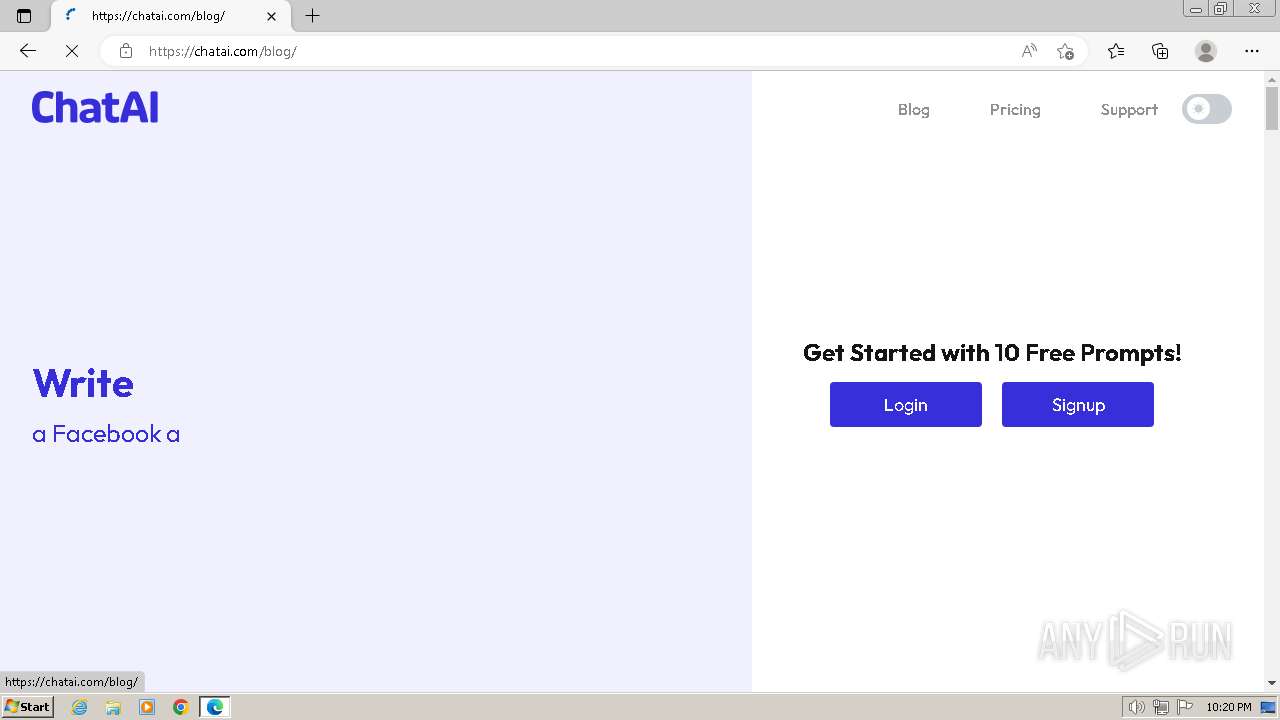Viewport: 1280px width, 720px height.
Task: Click the vertical scrollbar thumb
Action: coord(1272,108)
